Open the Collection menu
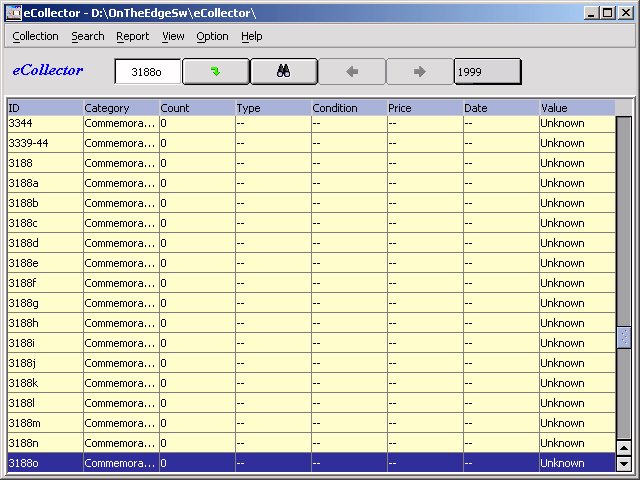640x480 pixels. 35,36
